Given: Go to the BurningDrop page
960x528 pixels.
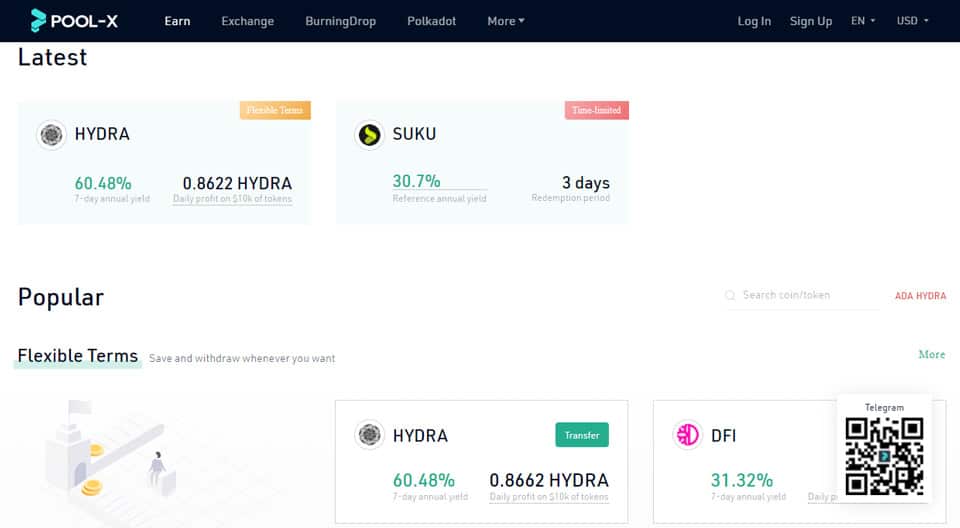Looking at the screenshot, I should click(340, 21).
